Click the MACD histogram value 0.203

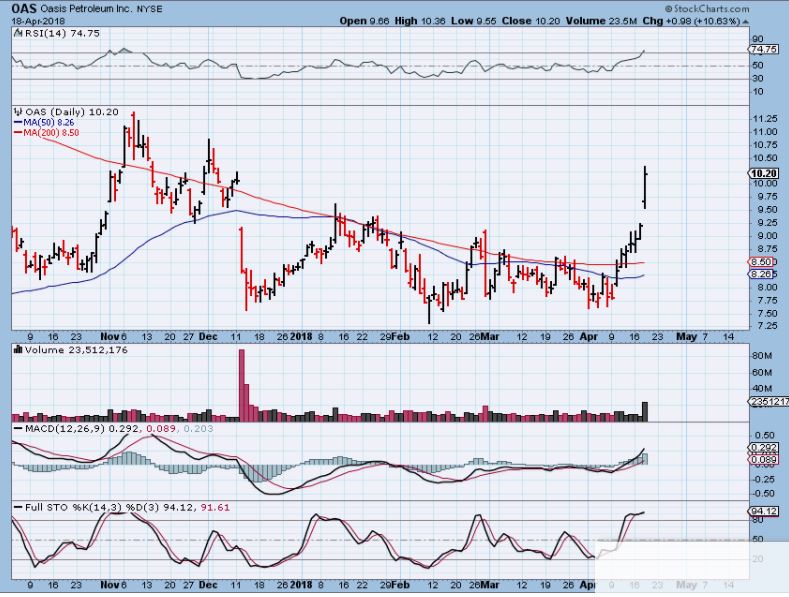[198, 428]
